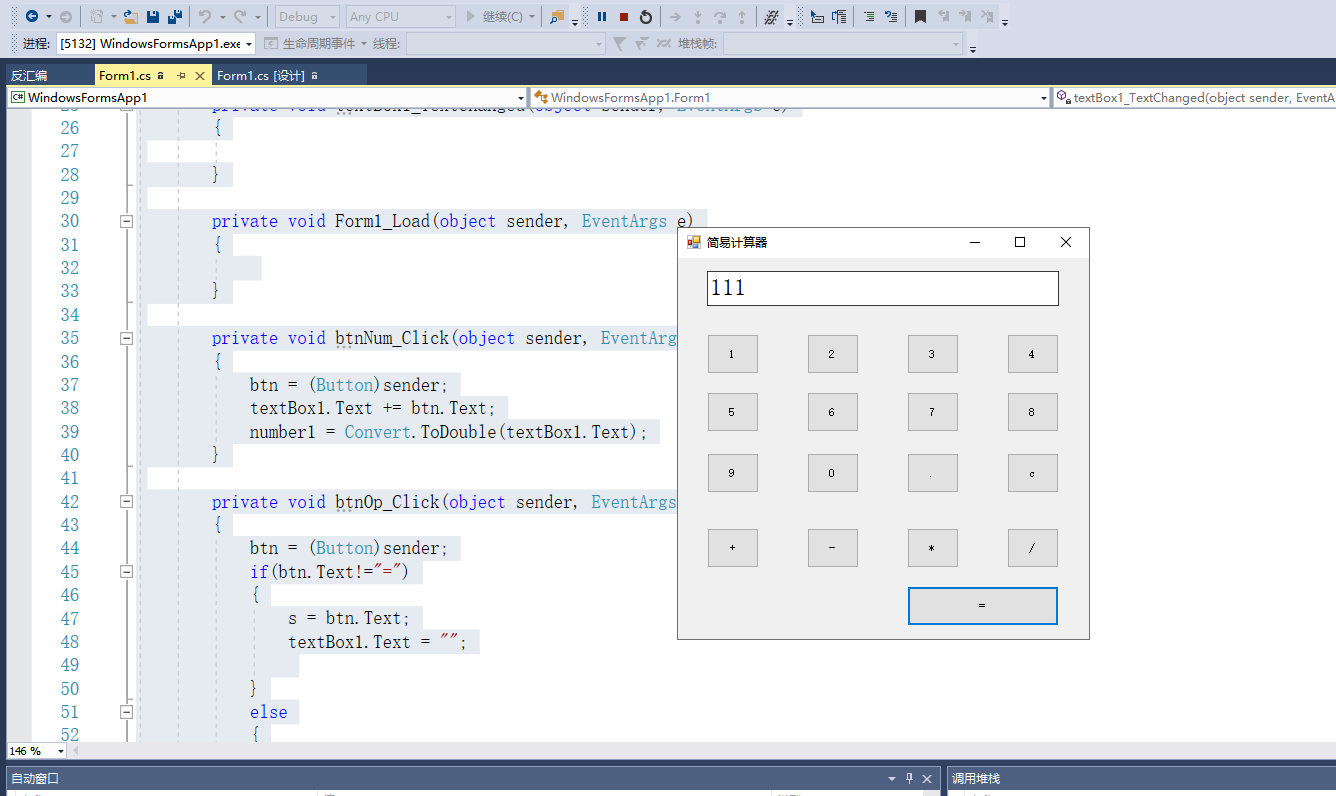The image size is (1336, 796).
Task: Collapse the Form1_Load method at line 30
Action: pos(126,221)
